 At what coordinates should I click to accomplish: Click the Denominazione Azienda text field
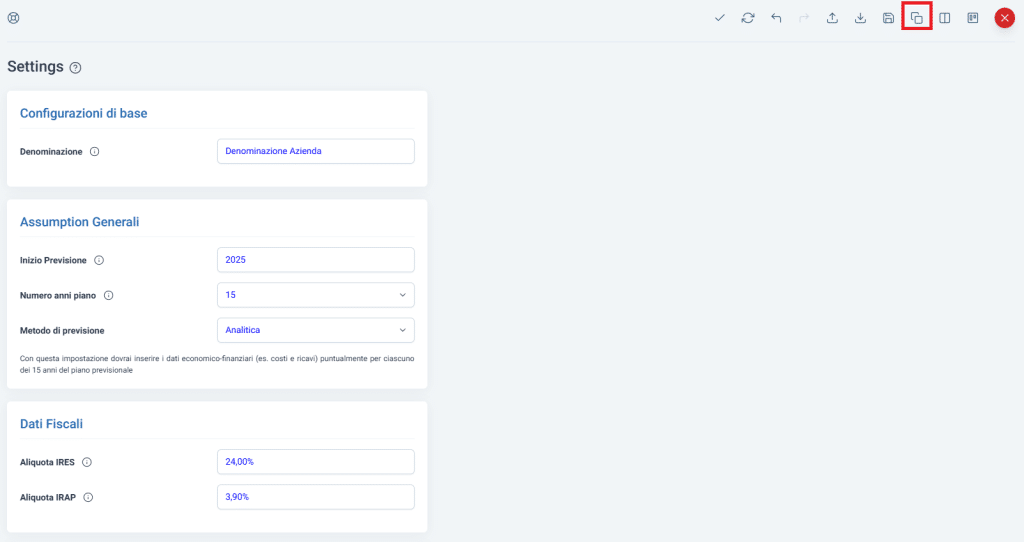coord(315,151)
